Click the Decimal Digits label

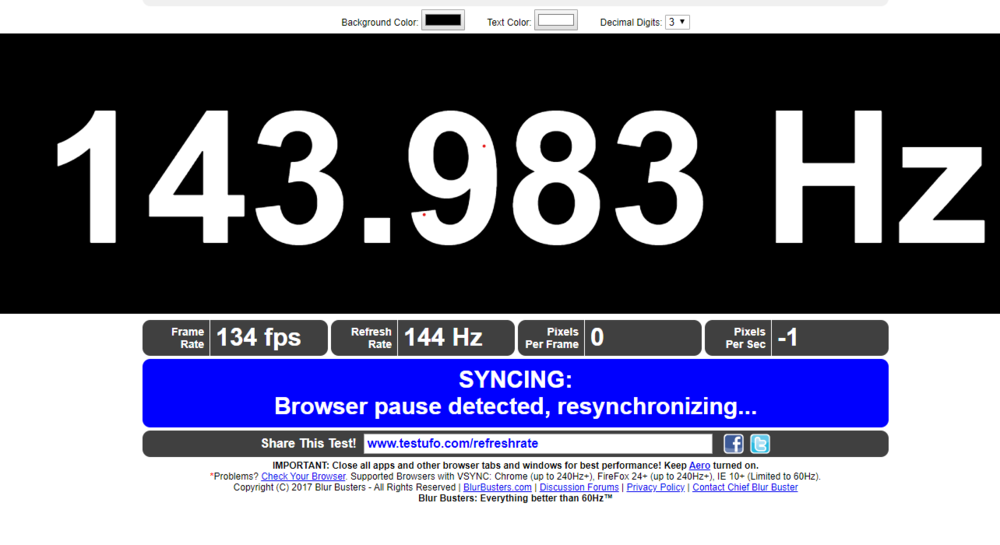coord(630,21)
